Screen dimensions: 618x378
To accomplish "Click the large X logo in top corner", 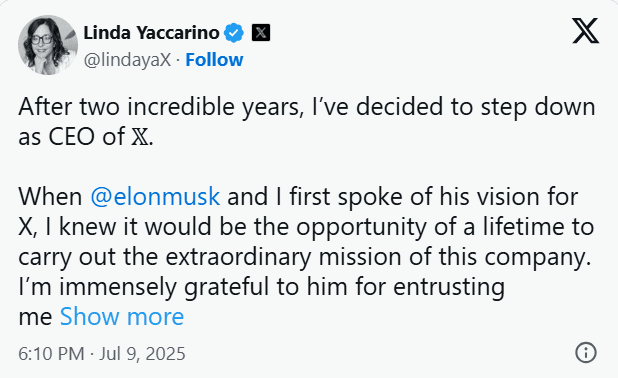I will pos(586,31).
